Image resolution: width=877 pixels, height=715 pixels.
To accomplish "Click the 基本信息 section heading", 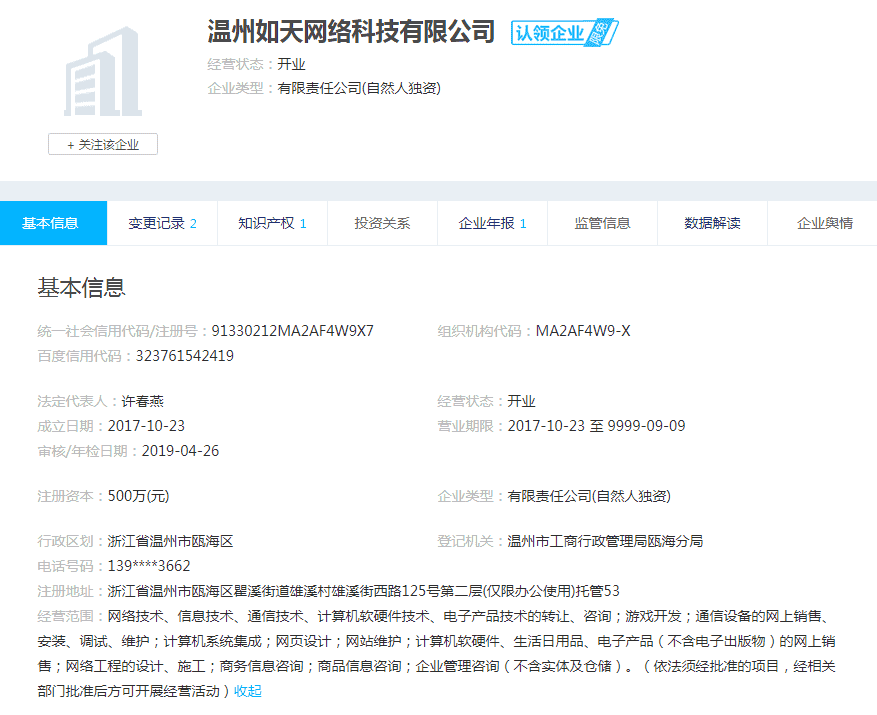I will (82, 287).
